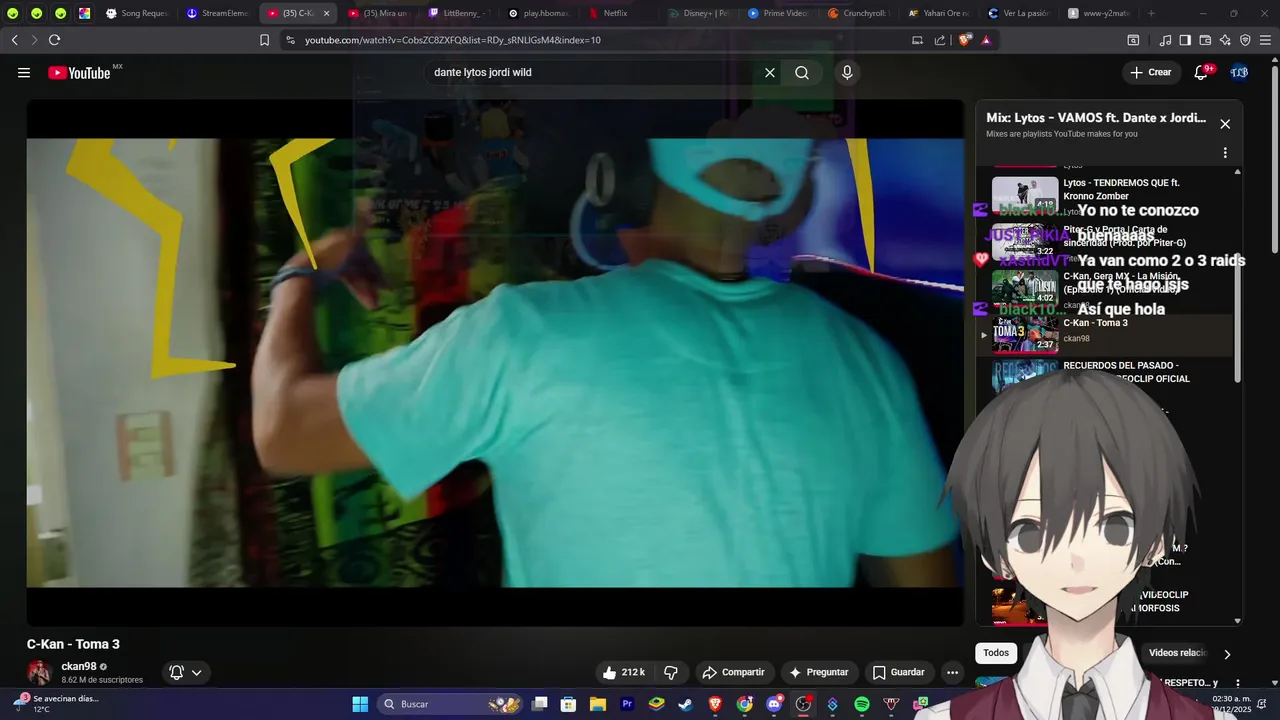The image size is (1280, 720).
Task: Open the Brave Rewards triangle icon
Action: (986, 40)
